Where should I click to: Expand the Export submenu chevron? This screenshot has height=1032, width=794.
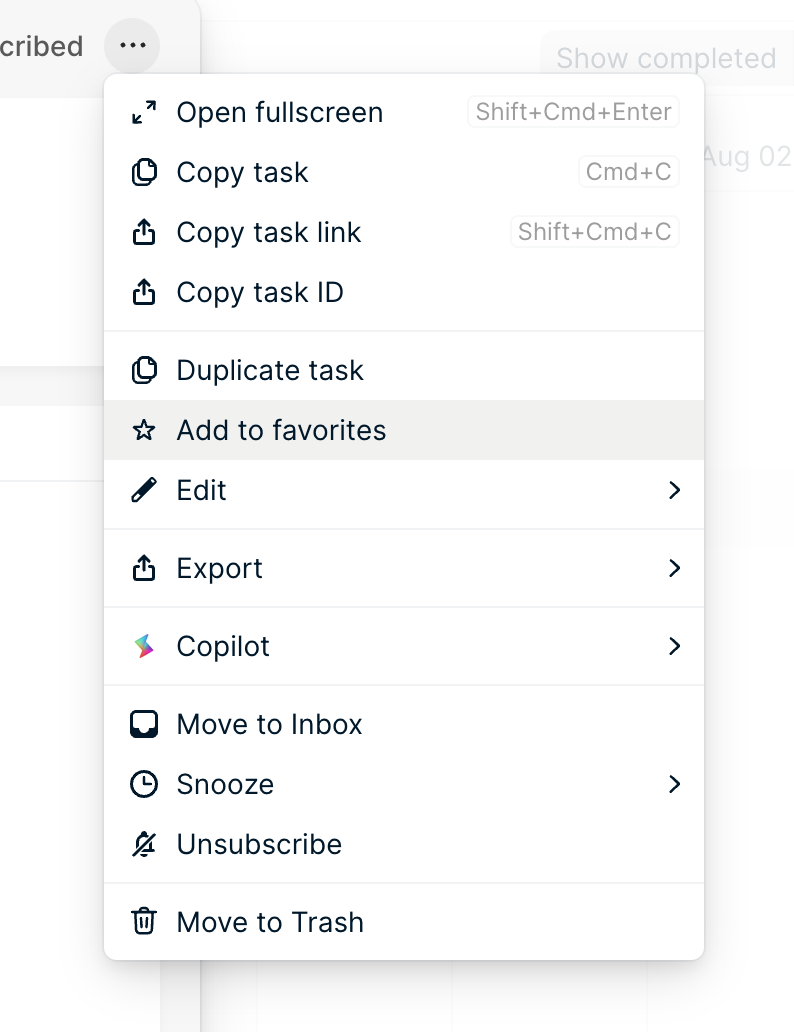674,568
